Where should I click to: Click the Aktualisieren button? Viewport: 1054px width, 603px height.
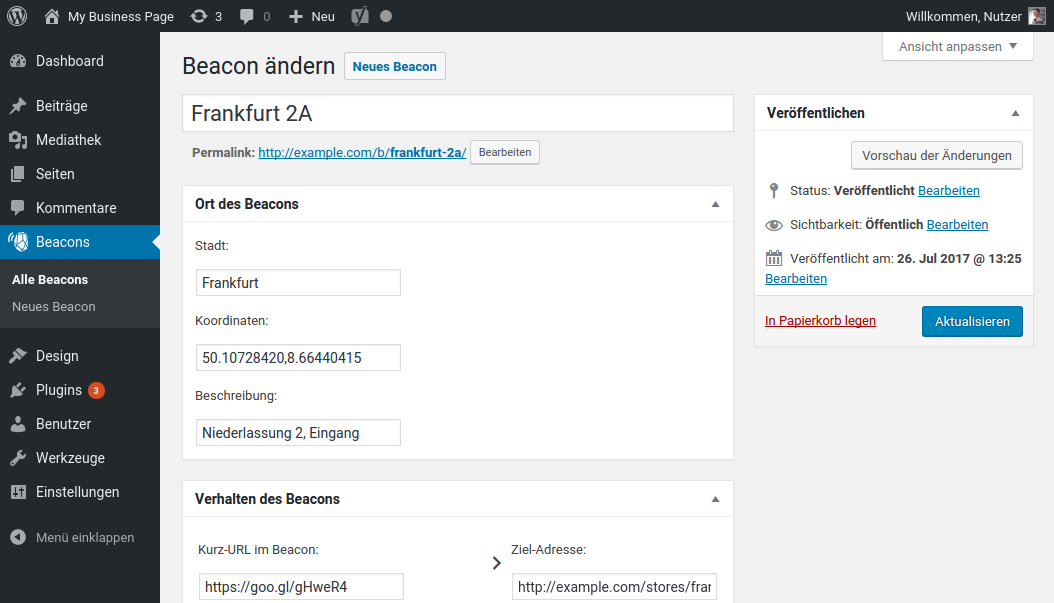(x=972, y=322)
